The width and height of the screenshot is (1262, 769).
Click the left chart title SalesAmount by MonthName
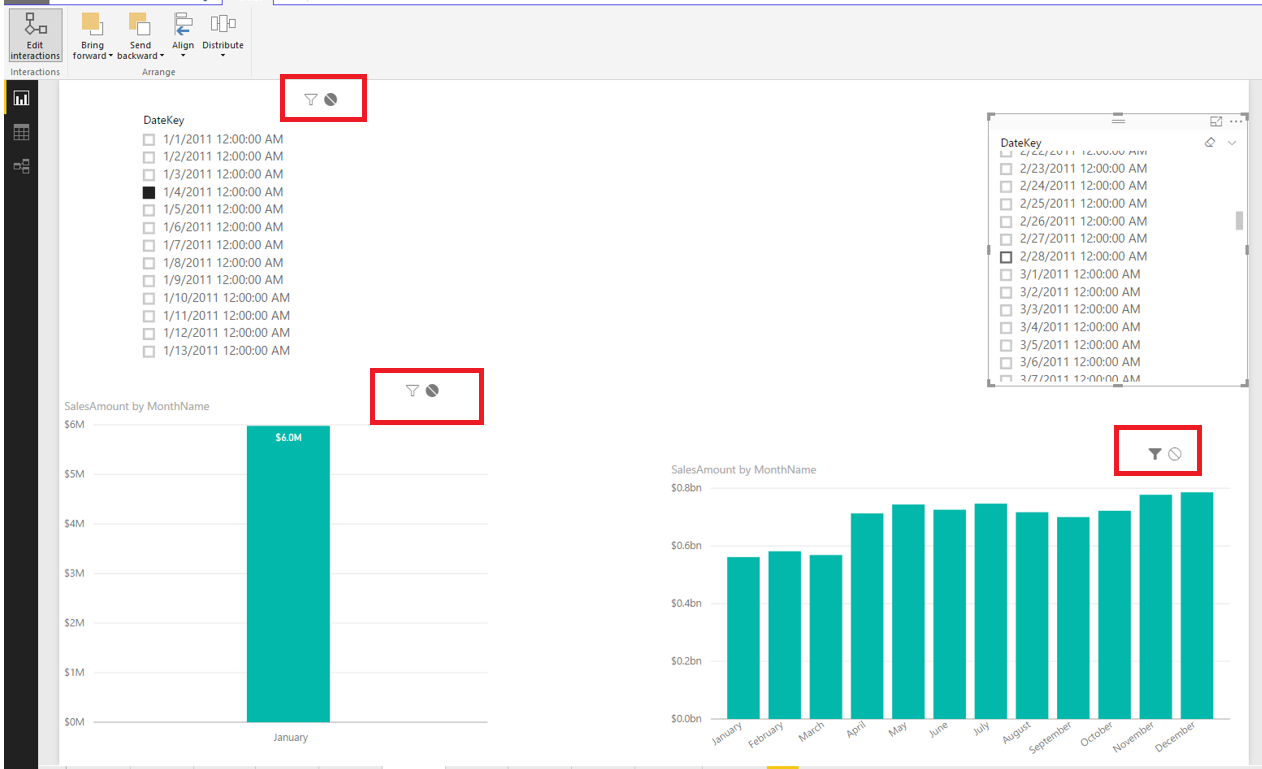pos(137,407)
